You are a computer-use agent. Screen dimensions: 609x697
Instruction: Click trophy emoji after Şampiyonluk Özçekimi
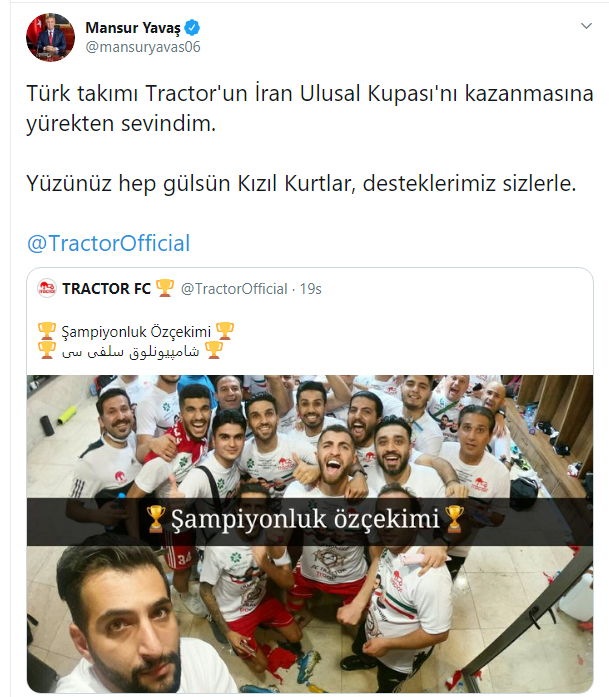click(x=224, y=331)
